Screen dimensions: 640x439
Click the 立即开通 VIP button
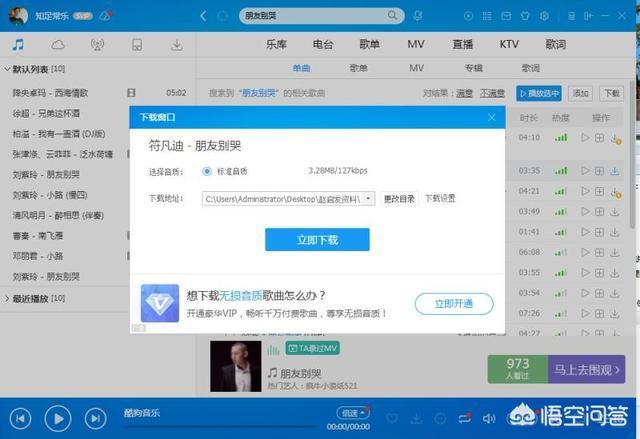point(454,304)
